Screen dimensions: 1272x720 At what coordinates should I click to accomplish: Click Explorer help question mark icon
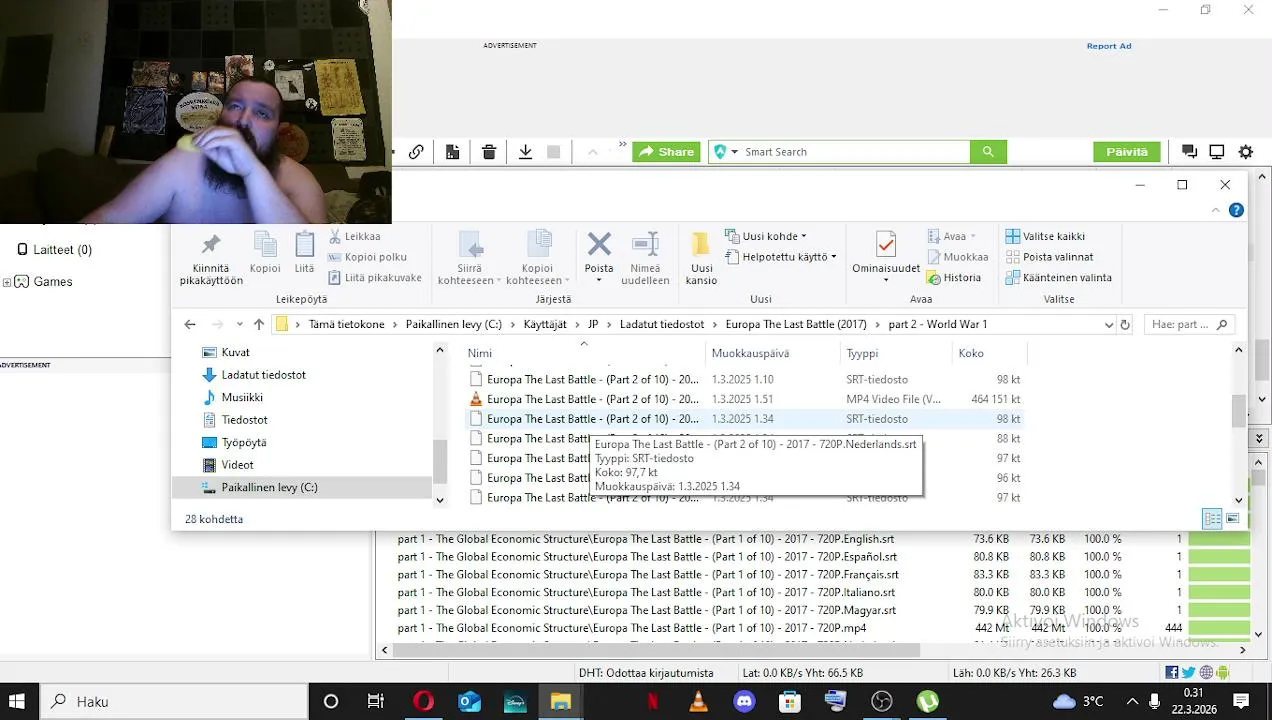(x=1236, y=210)
